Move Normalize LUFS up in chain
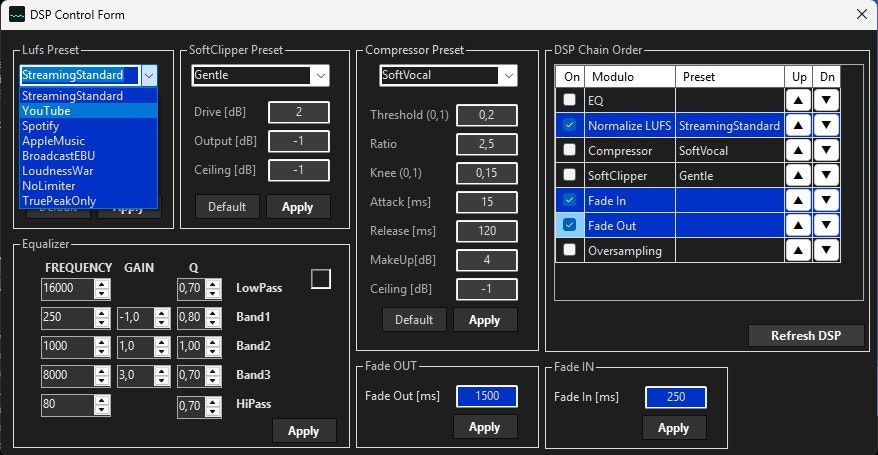Screen dimensions: 878x455 pyautogui.click(x=798, y=125)
